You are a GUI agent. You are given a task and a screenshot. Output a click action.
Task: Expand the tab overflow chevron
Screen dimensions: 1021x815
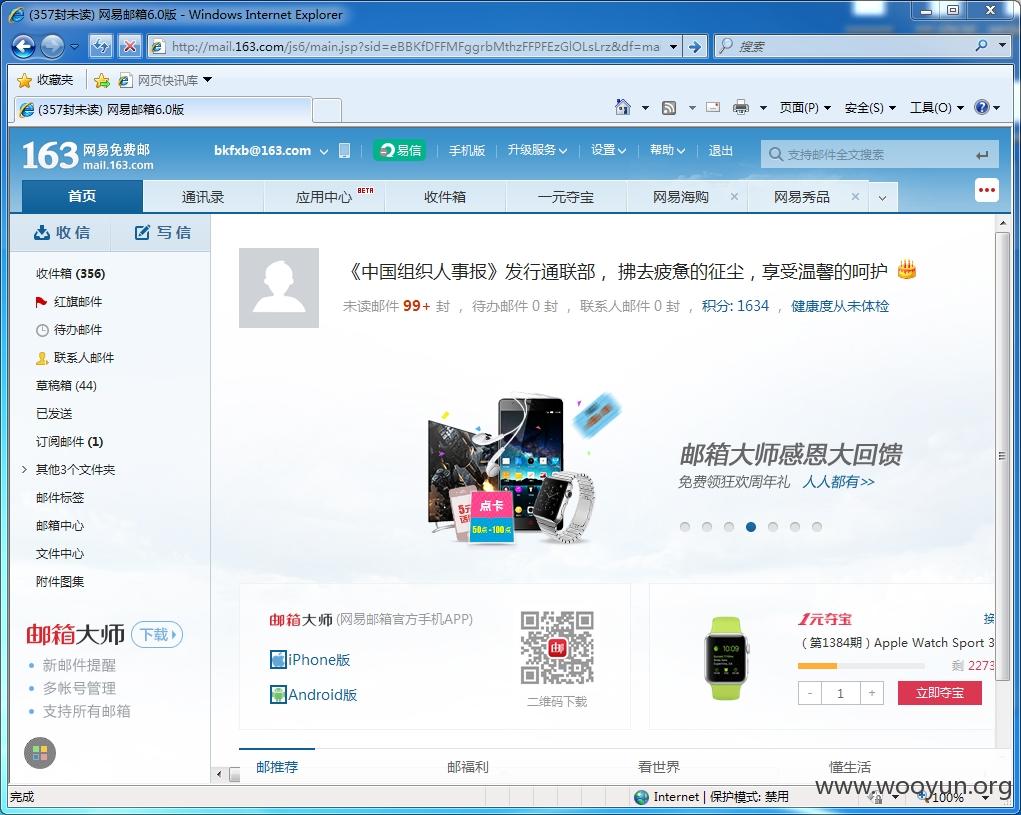882,198
